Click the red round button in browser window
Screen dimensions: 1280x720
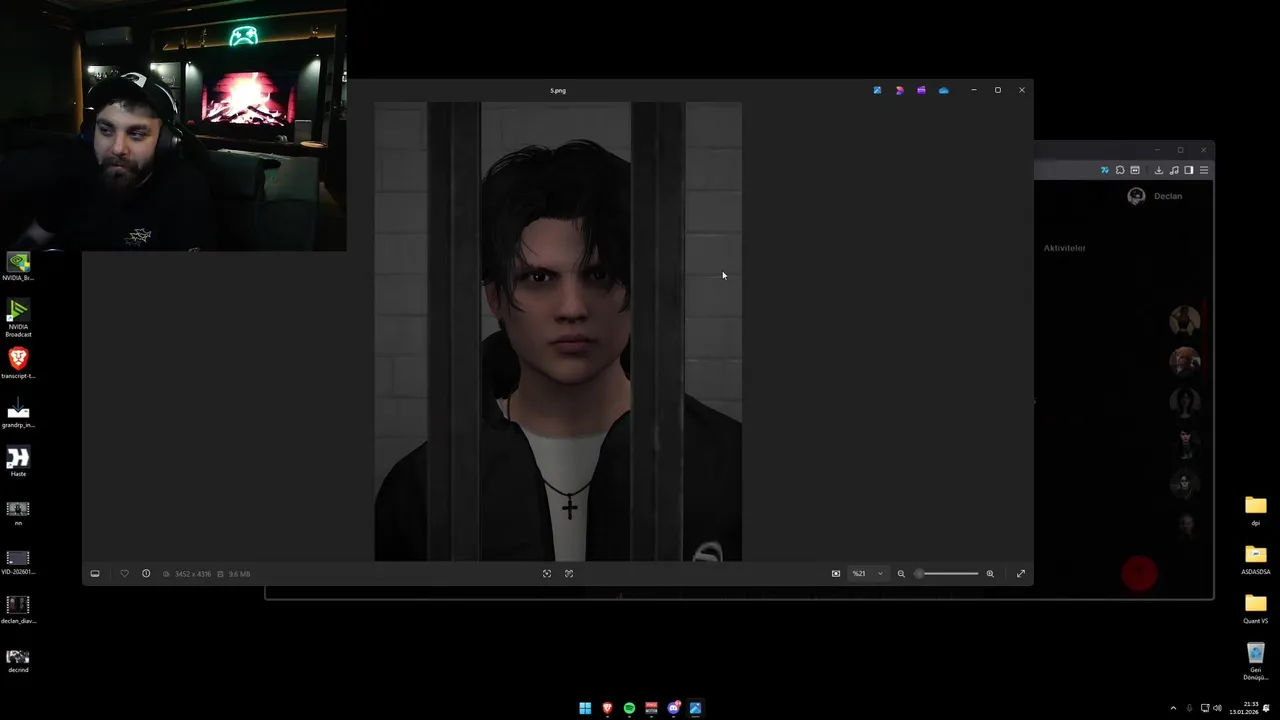pos(1139,573)
